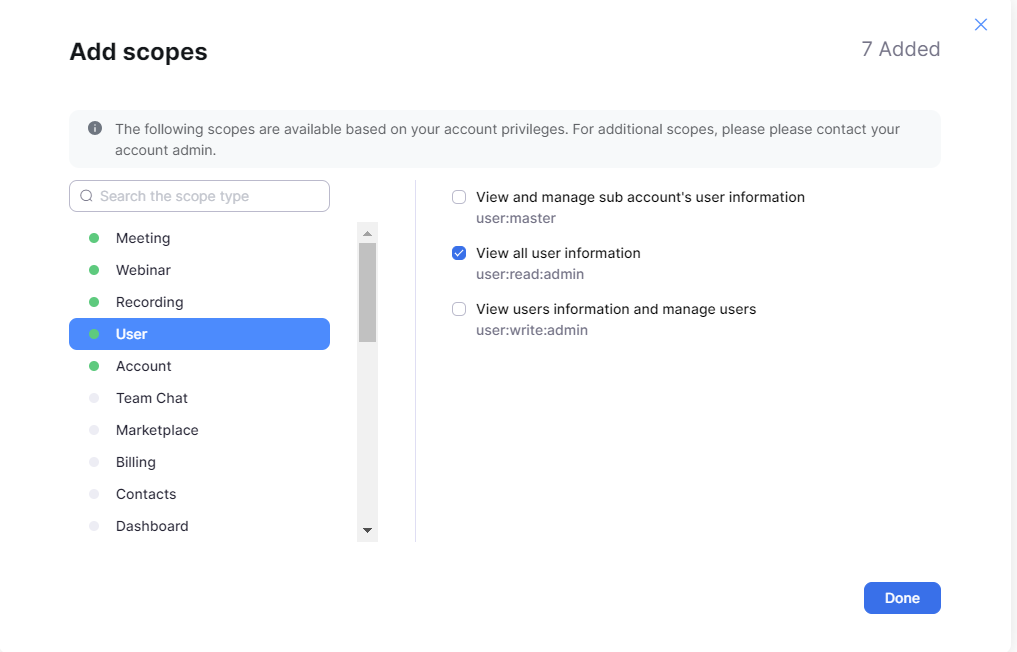The width and height of the screenshot is (1017, 652).
Task: Select the Dashboard scope category
Action: [x=152, y=526]
